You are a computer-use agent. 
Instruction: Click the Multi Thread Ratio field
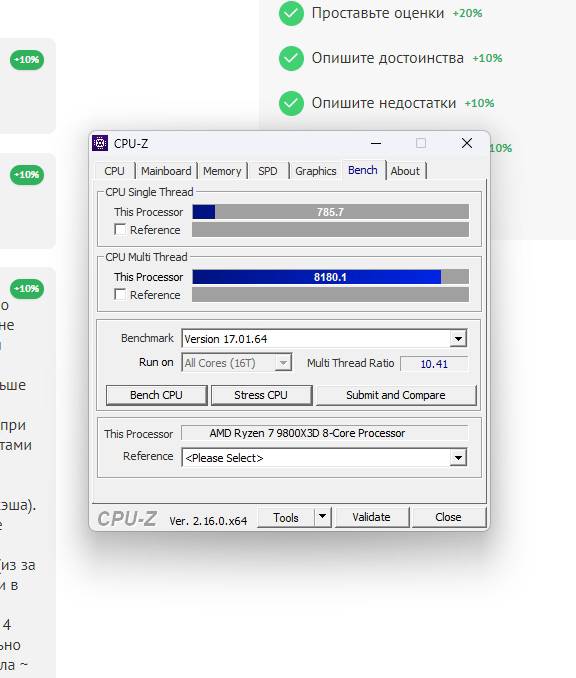pos(434,364)
